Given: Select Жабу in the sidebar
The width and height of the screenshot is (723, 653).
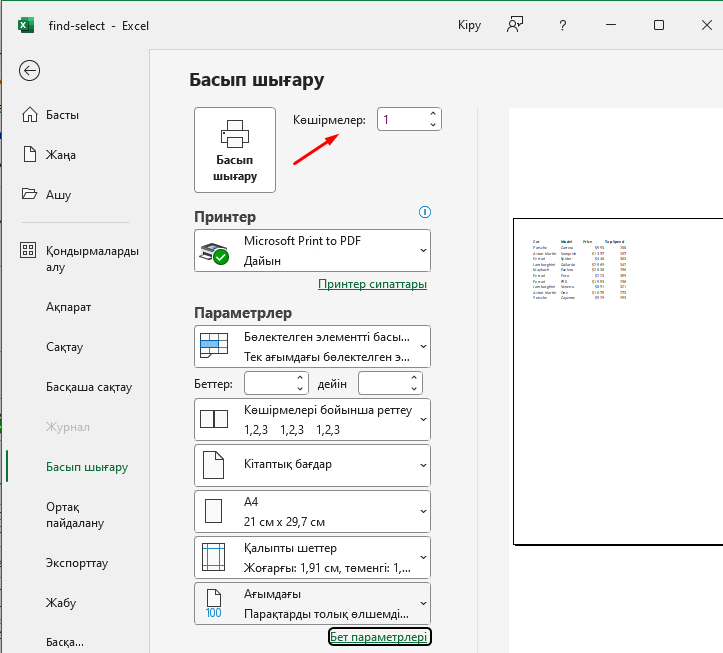Looking at the screenshot, I should coord(61,603).
